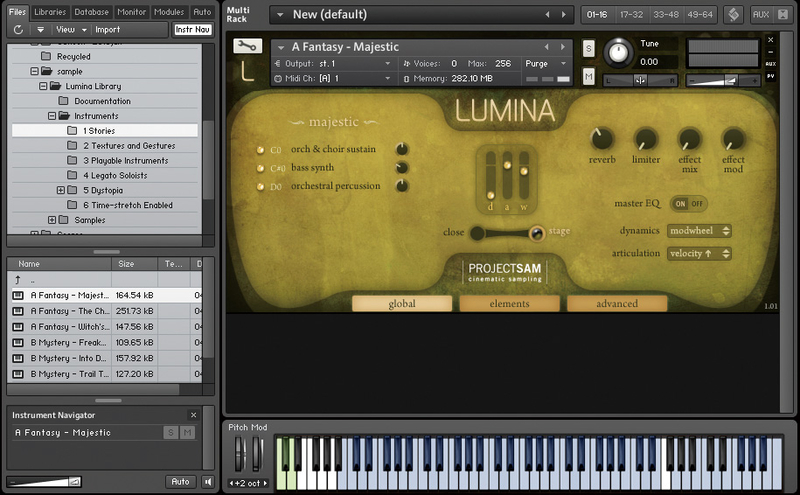Select next multi with right arrow beside New (default)
Screen dimensions: 800x495
[x=564, y=15]
